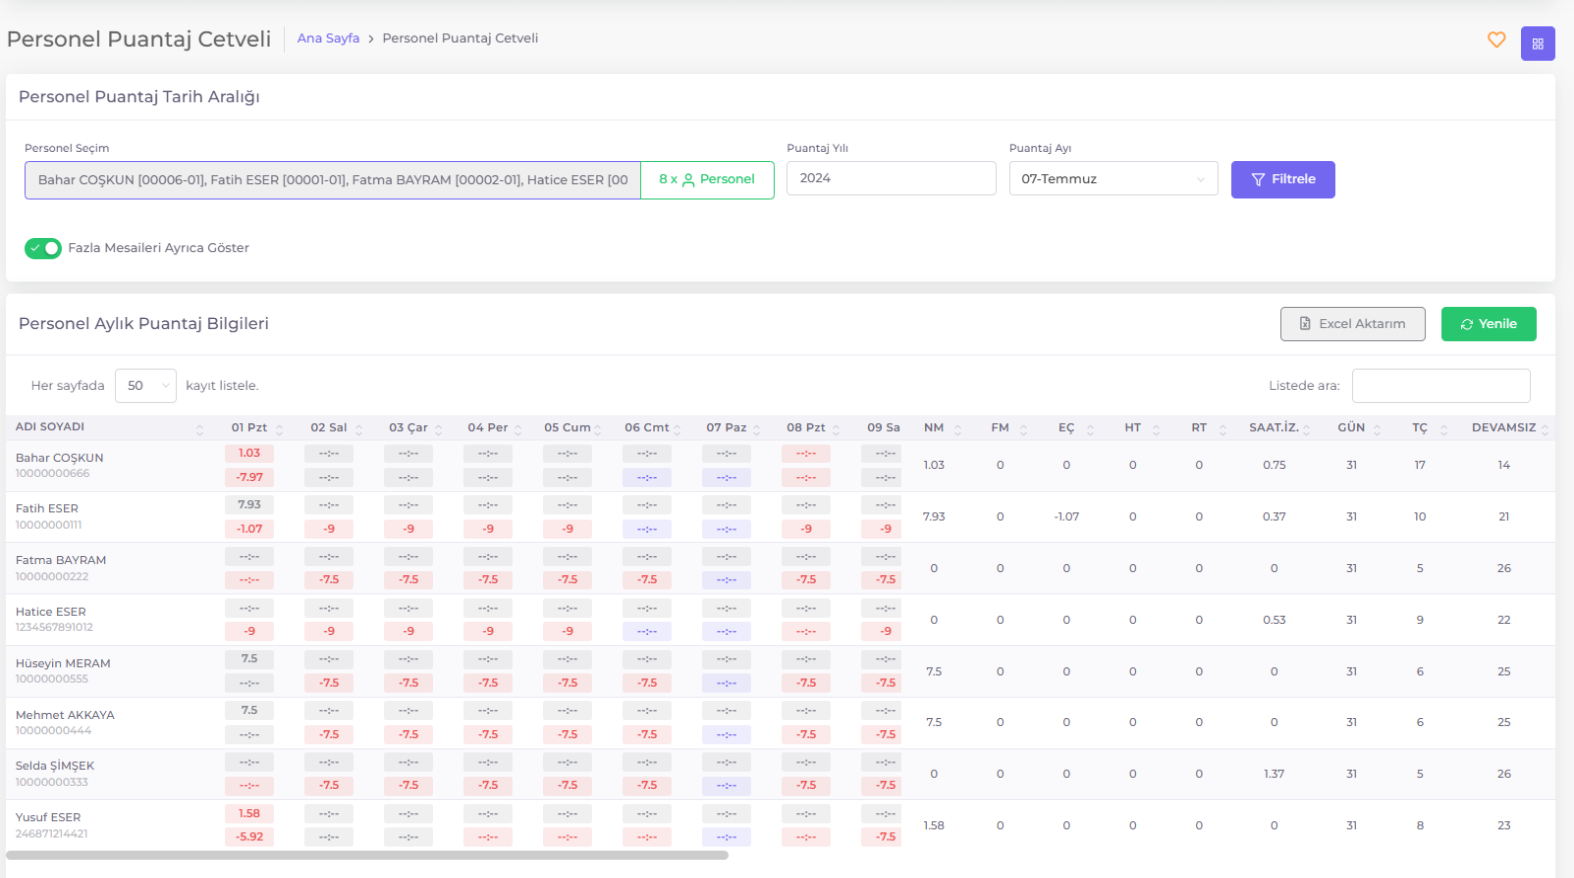Open the Puantaj Ayı dropdown
The height and width of the screenshot is (878, 1574).
pyautogui.click(x=1113, y=179)
